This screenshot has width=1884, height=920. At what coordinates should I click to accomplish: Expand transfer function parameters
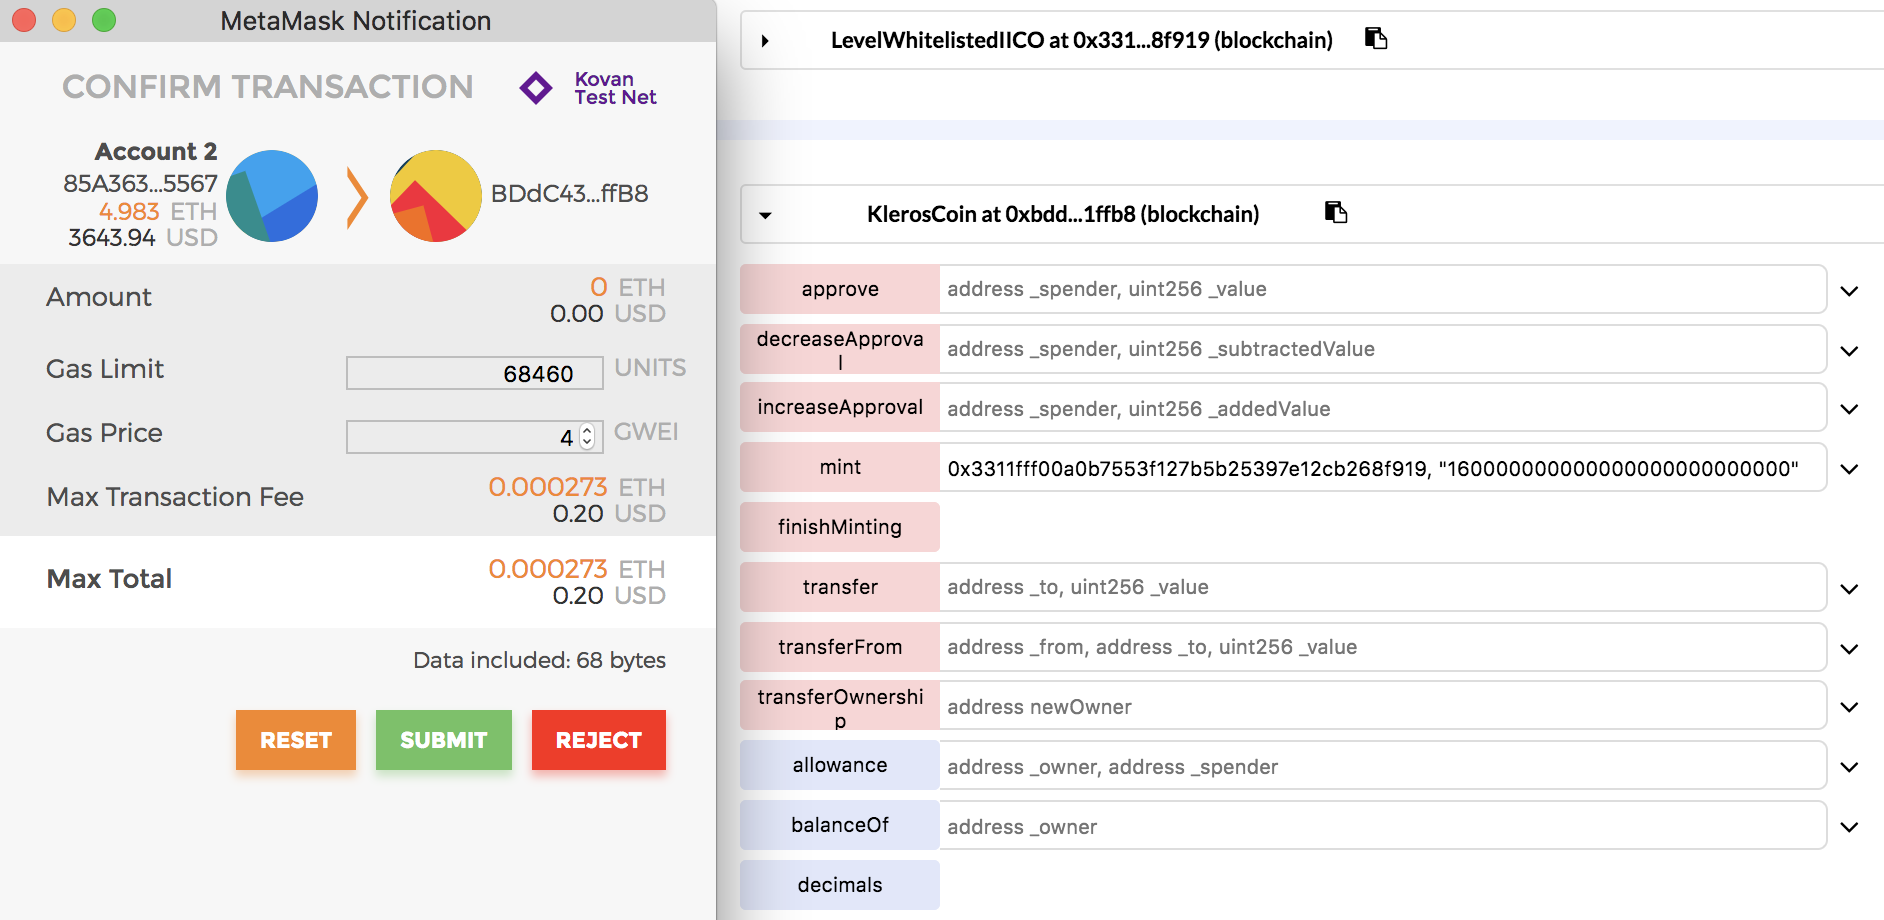click(1850, 589)
